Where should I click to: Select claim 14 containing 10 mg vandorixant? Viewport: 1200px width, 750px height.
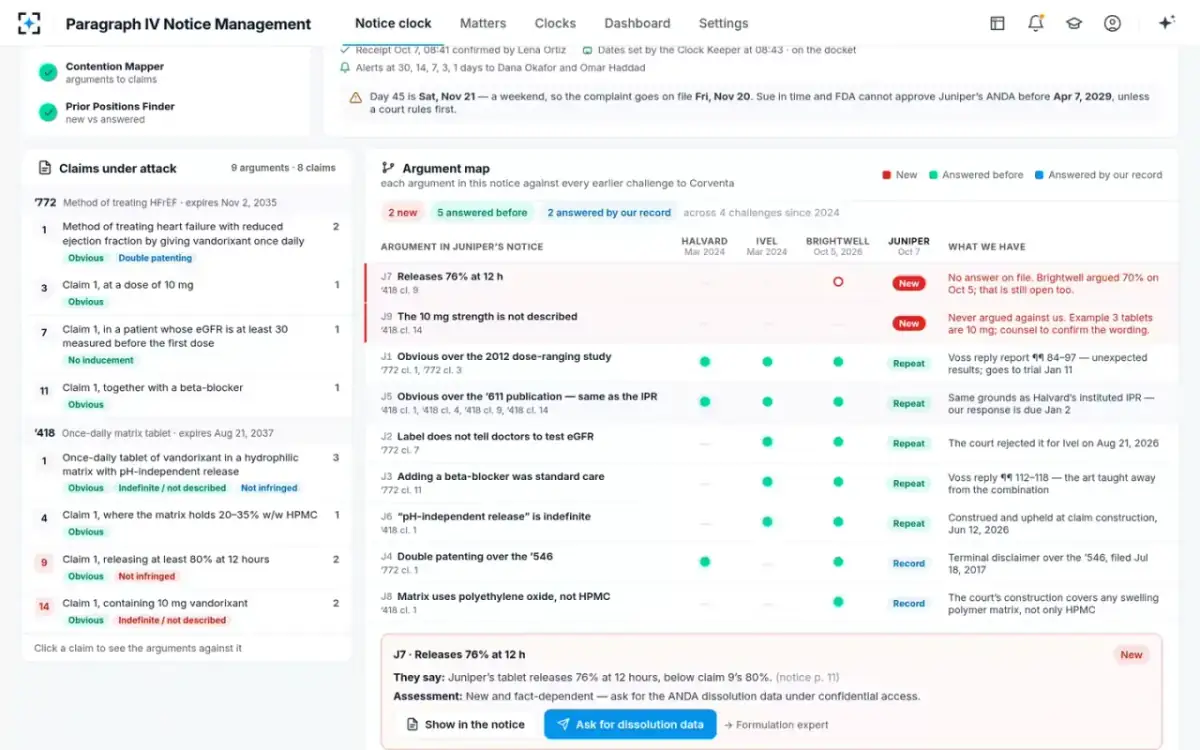187,611
